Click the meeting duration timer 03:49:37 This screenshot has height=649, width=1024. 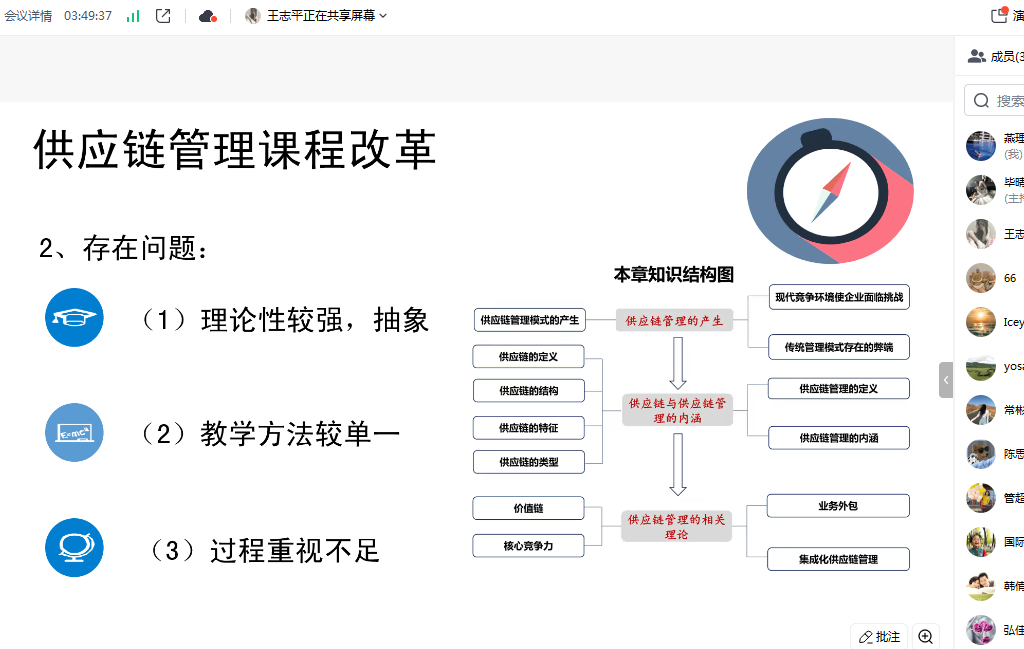(88, 16)
